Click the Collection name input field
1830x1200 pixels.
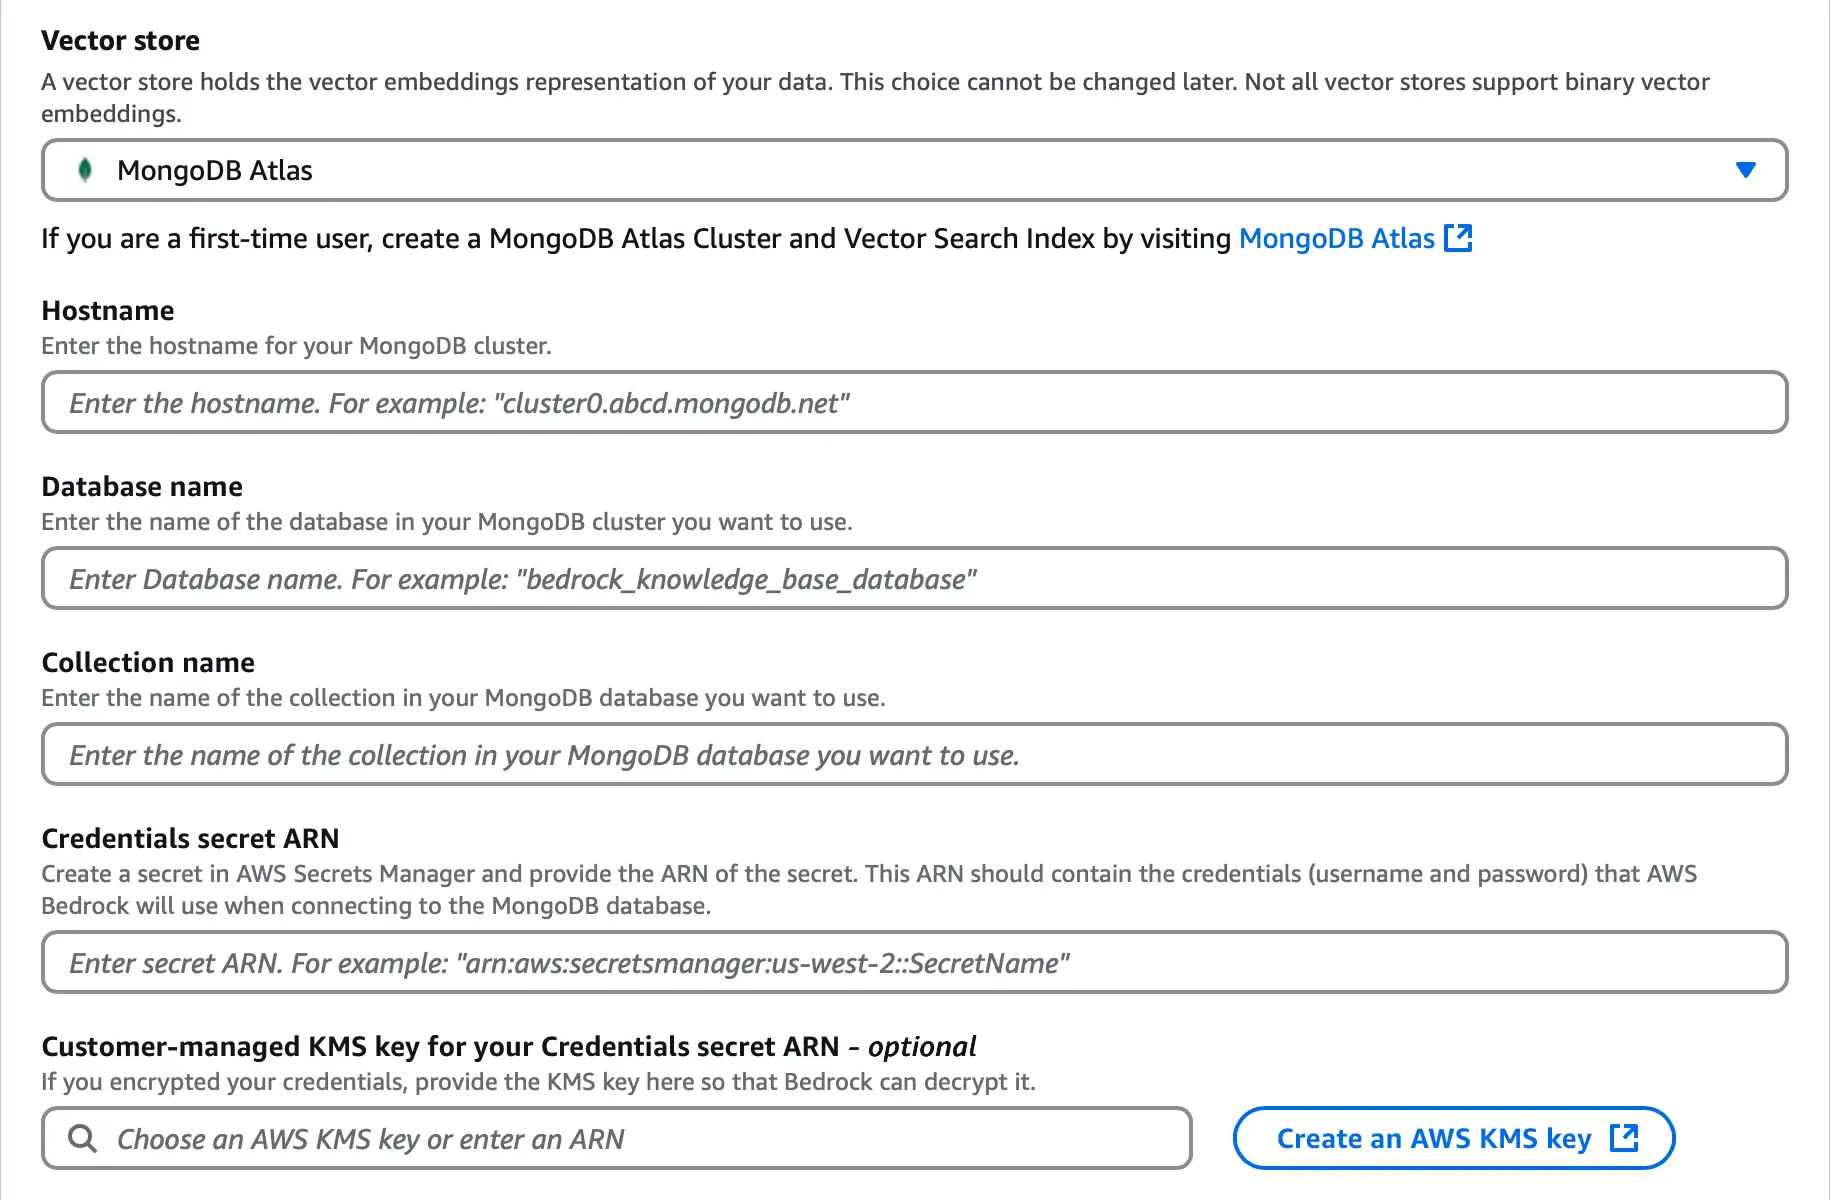(914, 754)
